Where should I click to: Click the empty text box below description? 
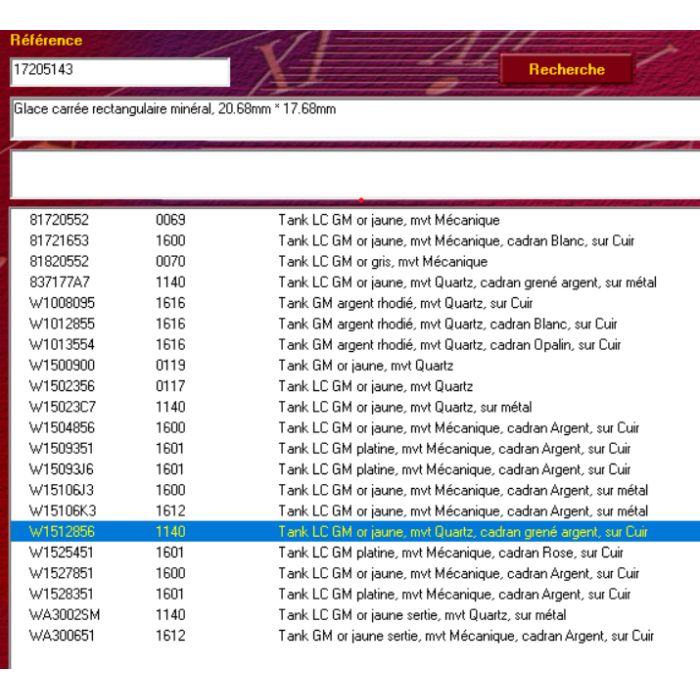(x=350, y=174)
